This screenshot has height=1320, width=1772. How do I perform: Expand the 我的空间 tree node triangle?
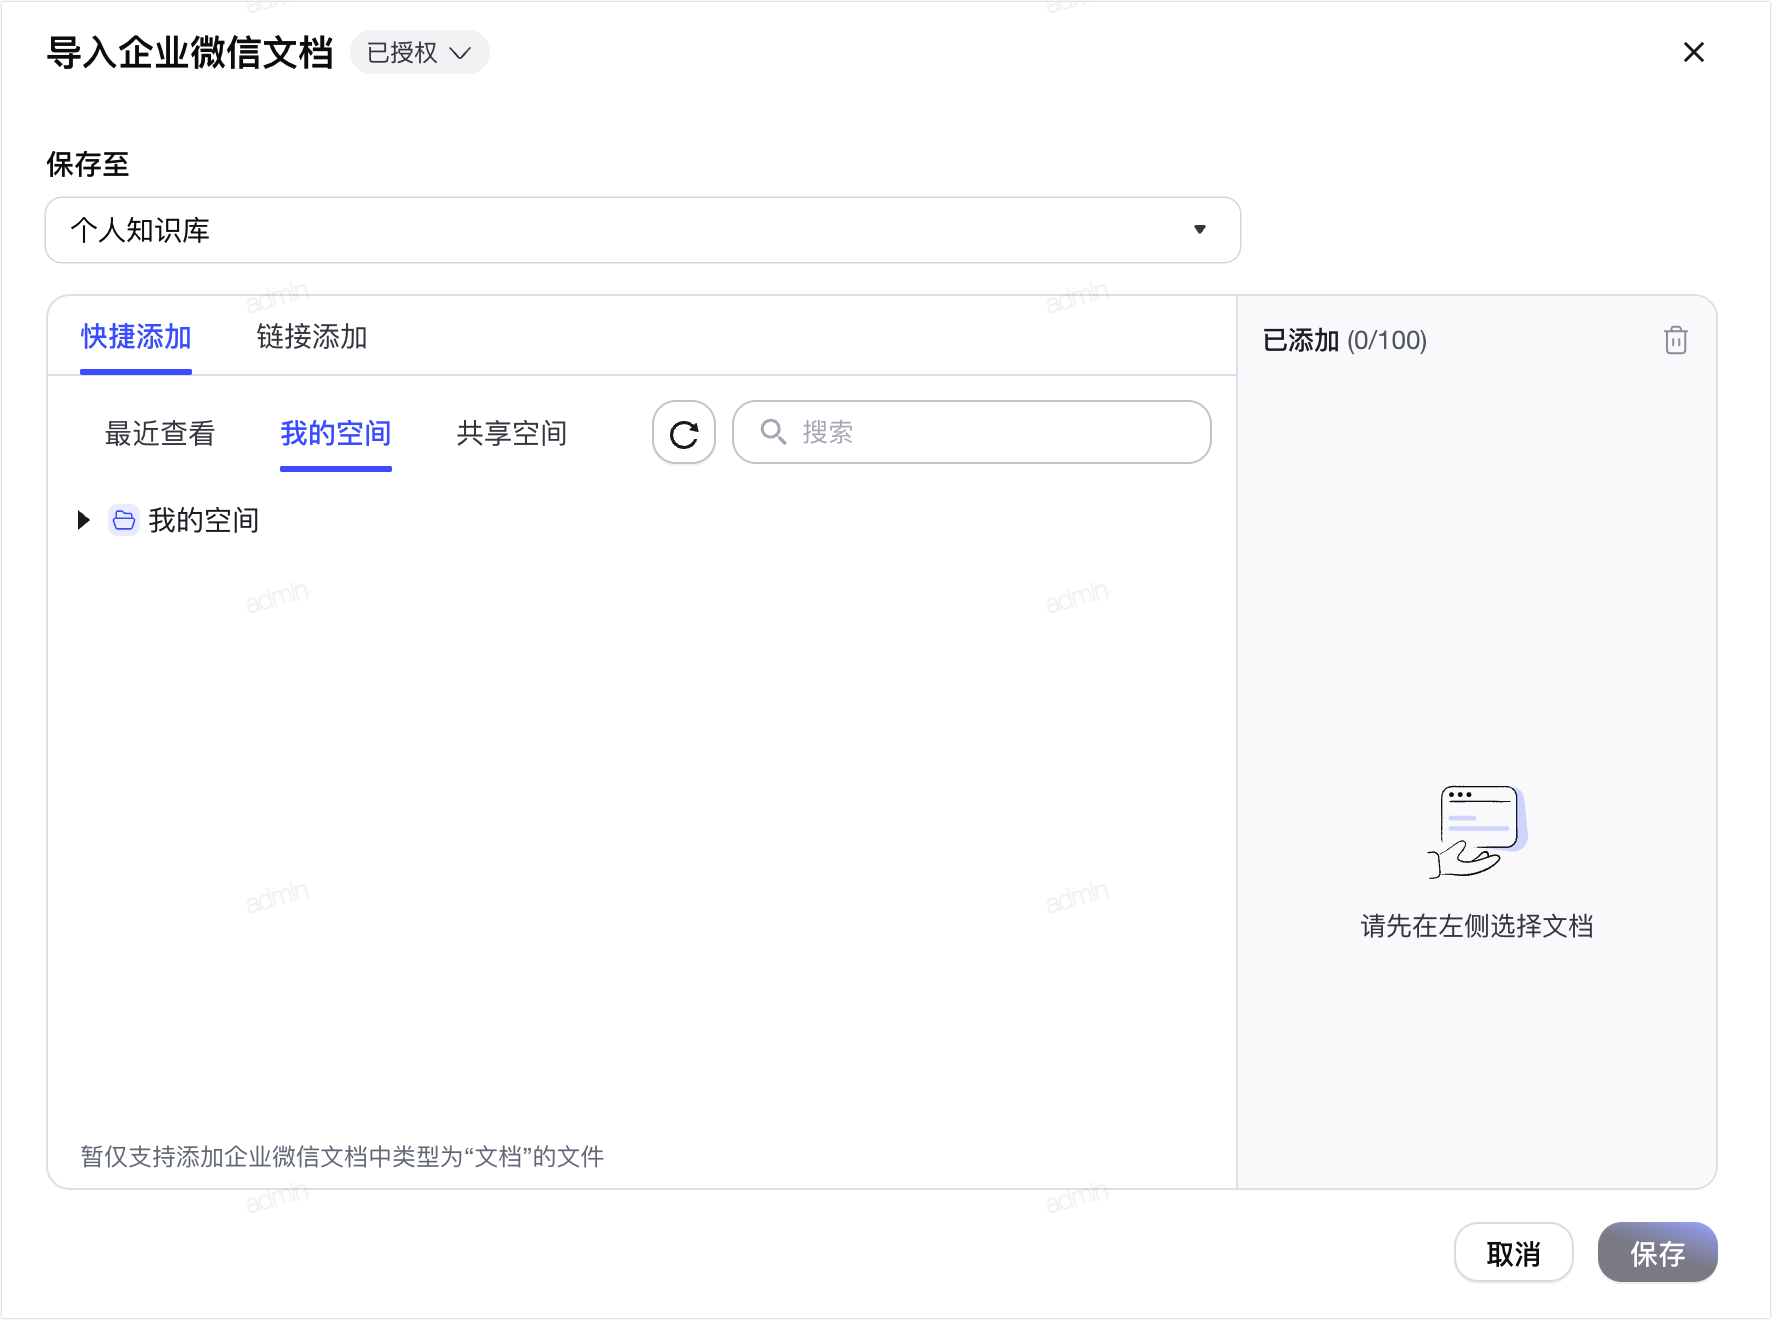point(84,520)
